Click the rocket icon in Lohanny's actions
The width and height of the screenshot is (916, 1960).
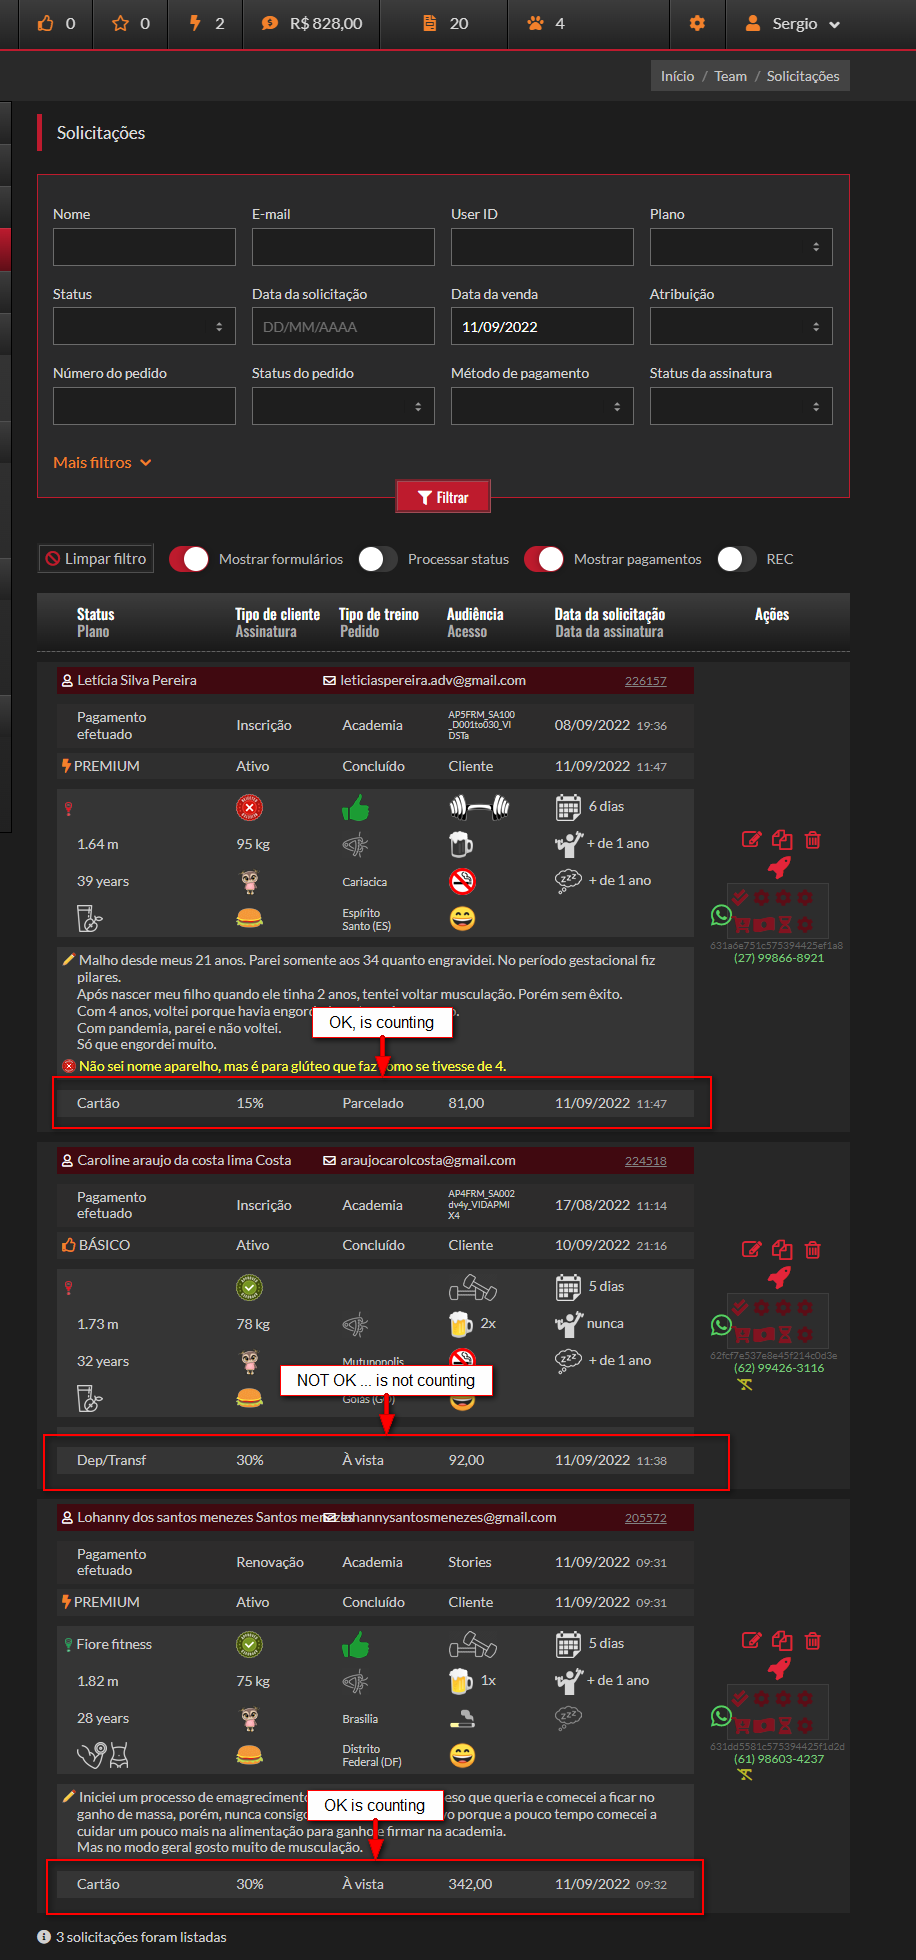[779, 1668]
